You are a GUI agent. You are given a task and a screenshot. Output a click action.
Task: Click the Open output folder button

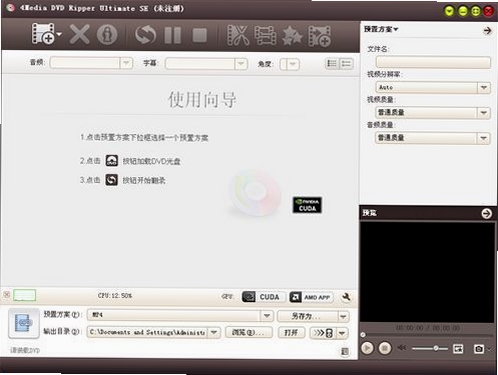click(x=291, y=333)
